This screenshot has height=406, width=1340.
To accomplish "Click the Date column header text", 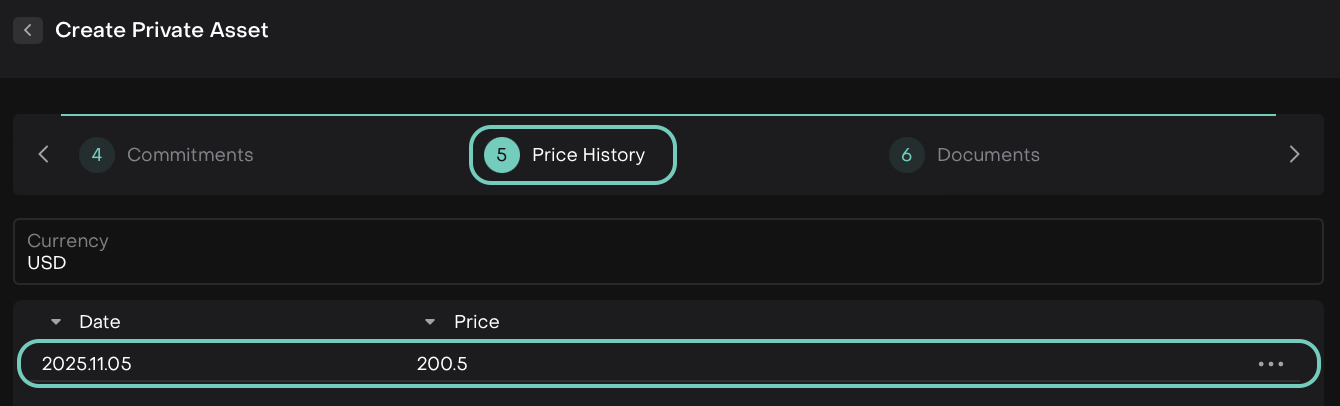I will tap(100, 322).
